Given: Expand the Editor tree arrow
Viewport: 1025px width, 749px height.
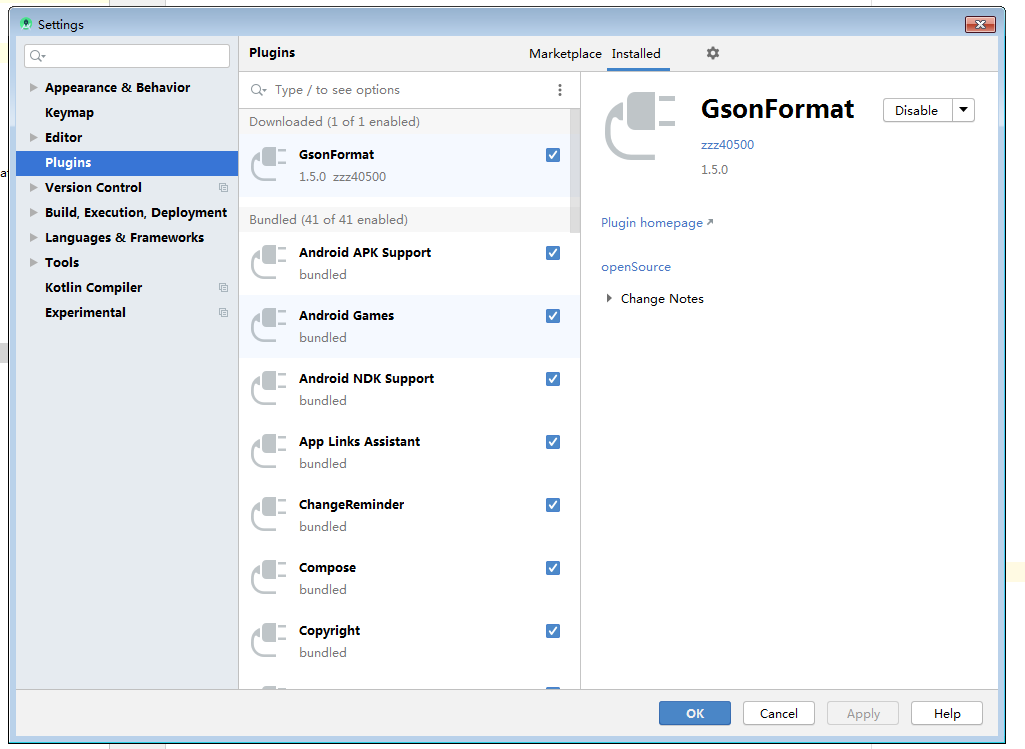Looking at the screenshot, I should [33, 137].
